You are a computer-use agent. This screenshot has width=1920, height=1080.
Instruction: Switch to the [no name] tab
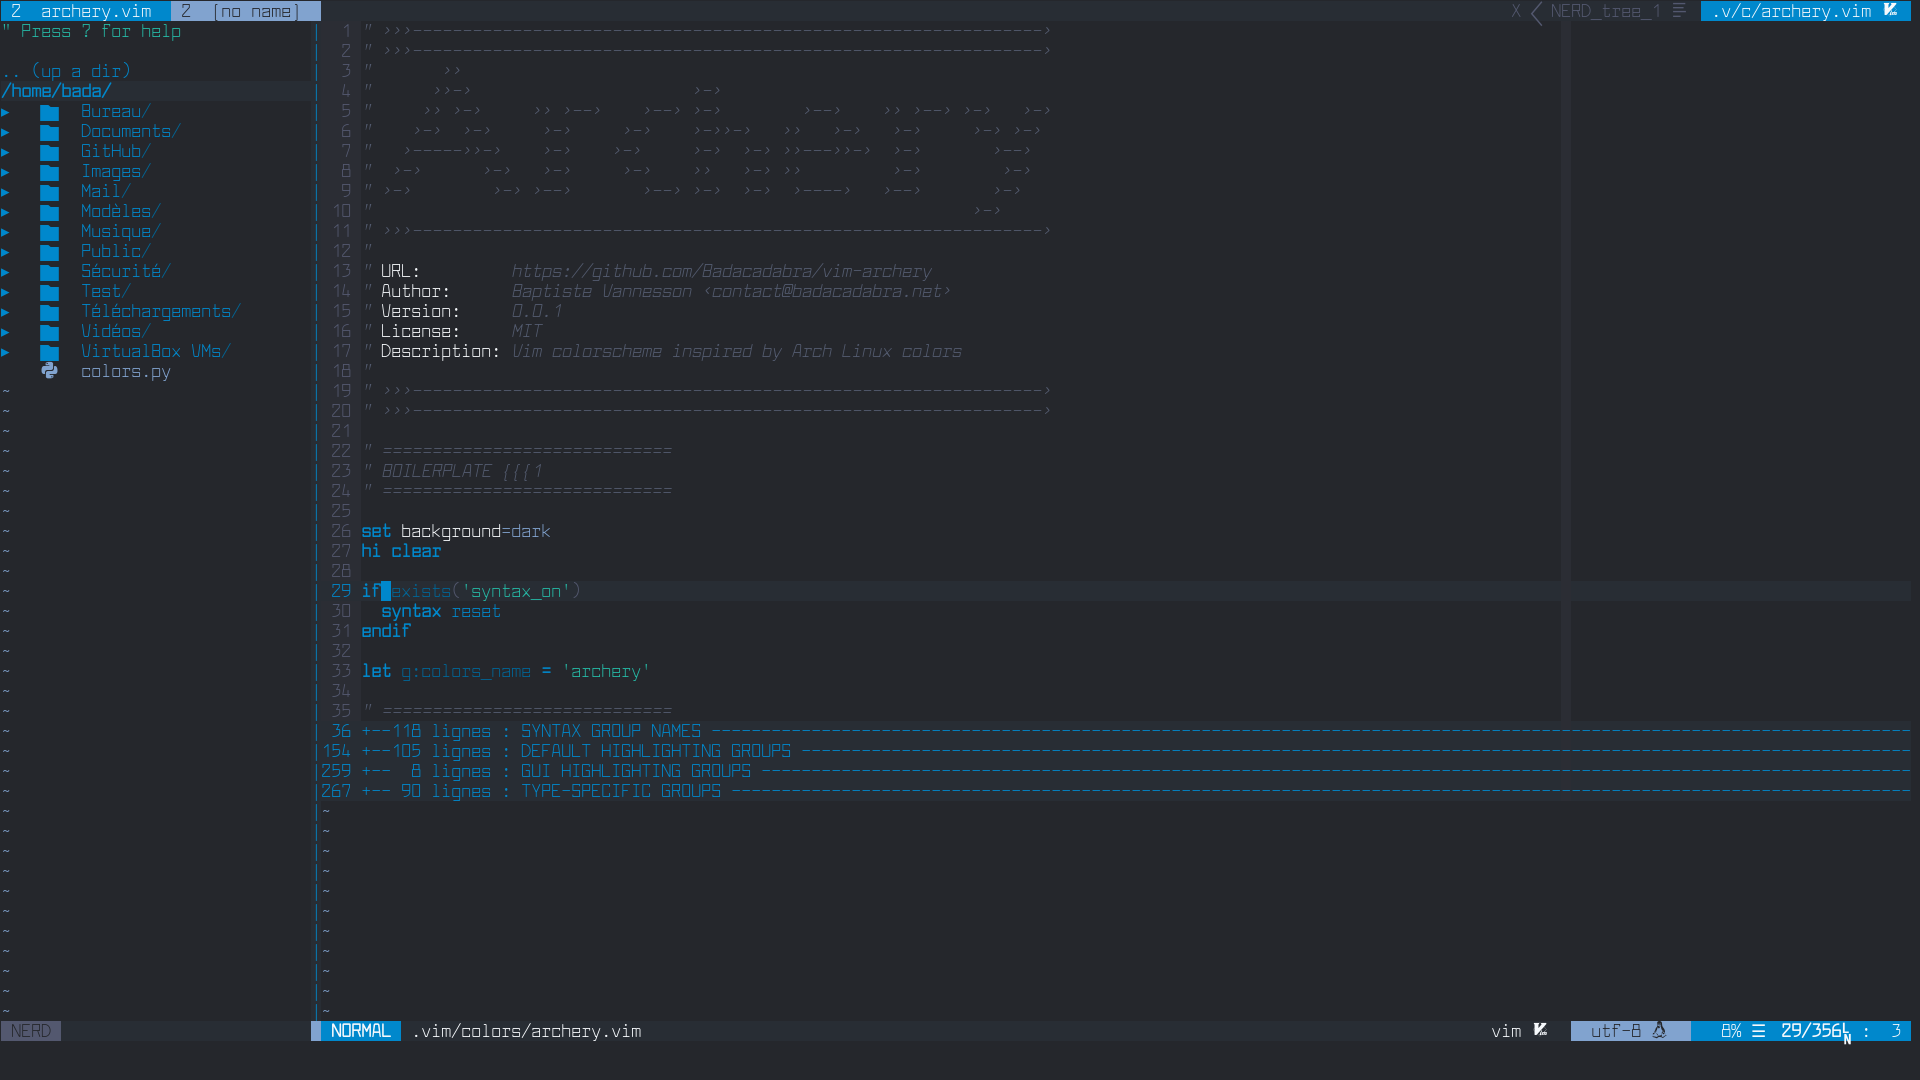coord(255,11)
